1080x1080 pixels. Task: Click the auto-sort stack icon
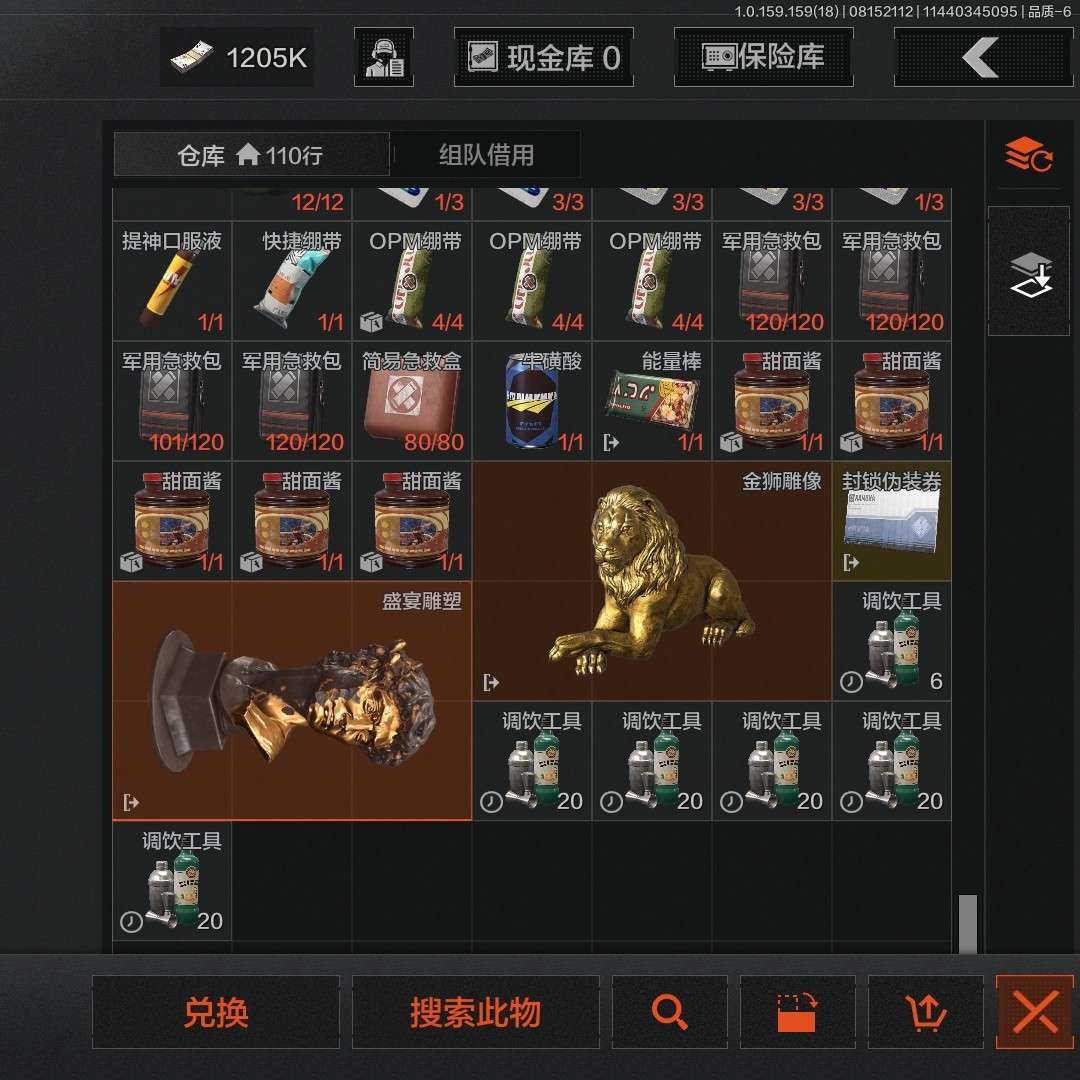tap(1028, 155)
